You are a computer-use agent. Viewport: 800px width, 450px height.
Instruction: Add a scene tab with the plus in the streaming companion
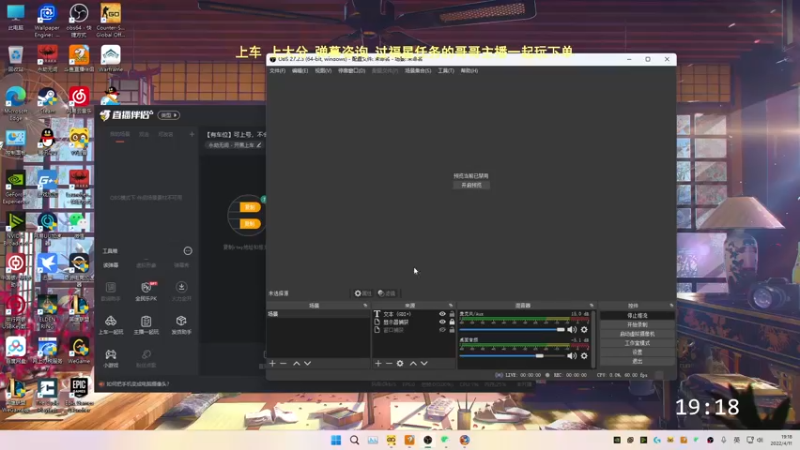point(192,134)
